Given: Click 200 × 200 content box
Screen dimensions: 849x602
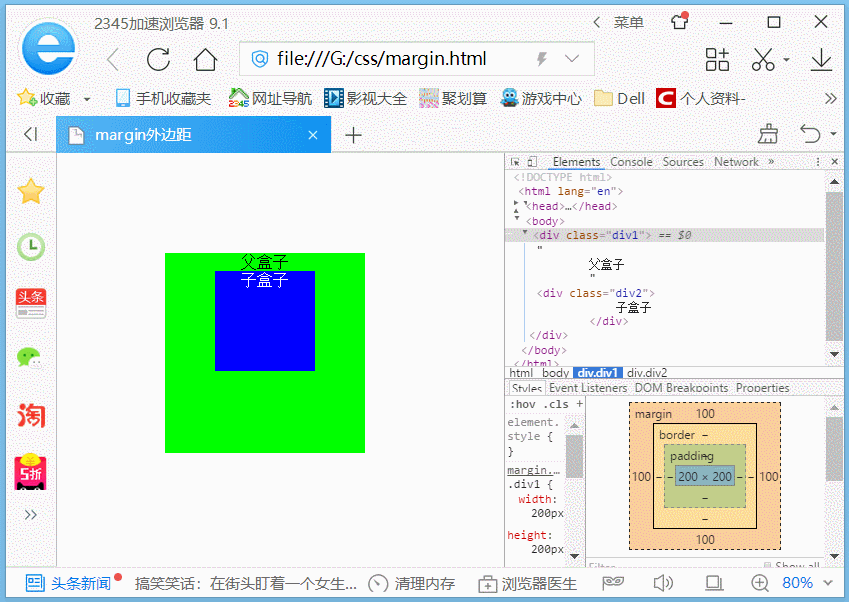Looking at the screenshot, I should tap(704, 476).
